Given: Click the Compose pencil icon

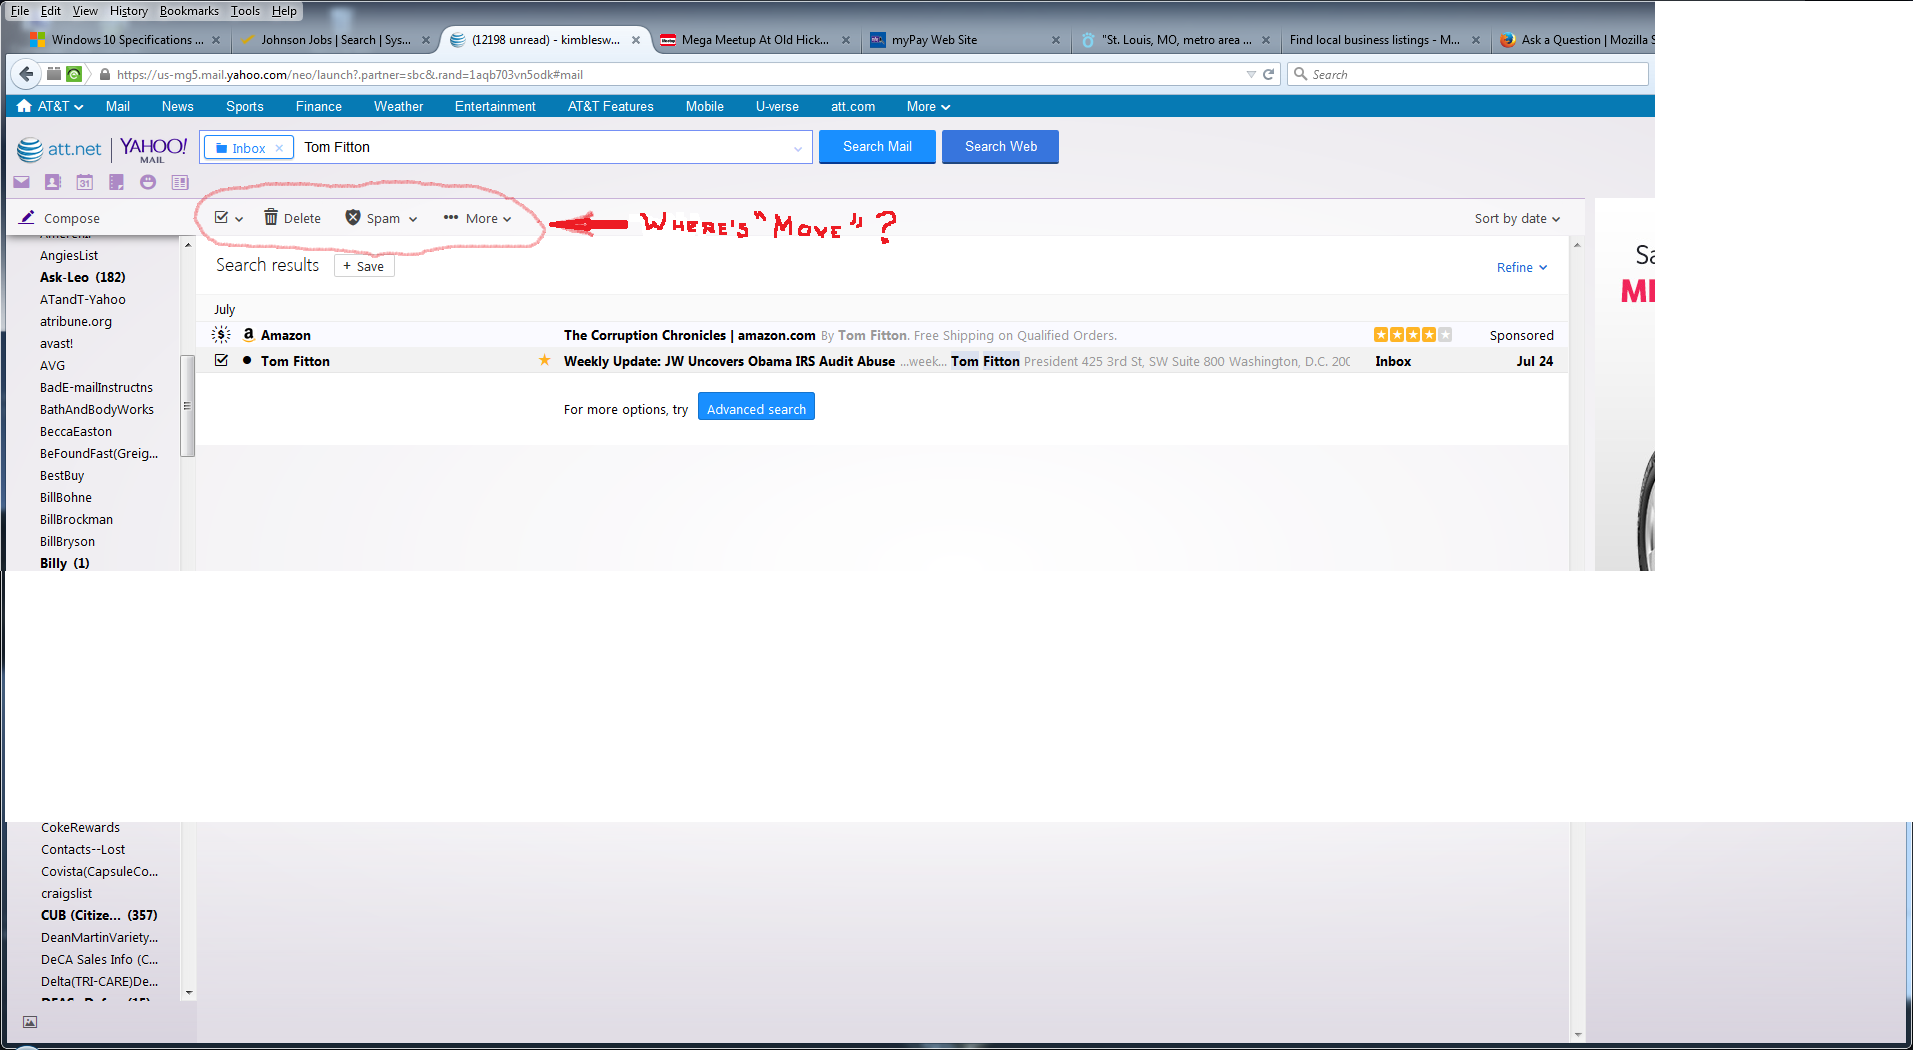Looking at the screenshot, I should [27, 217].
